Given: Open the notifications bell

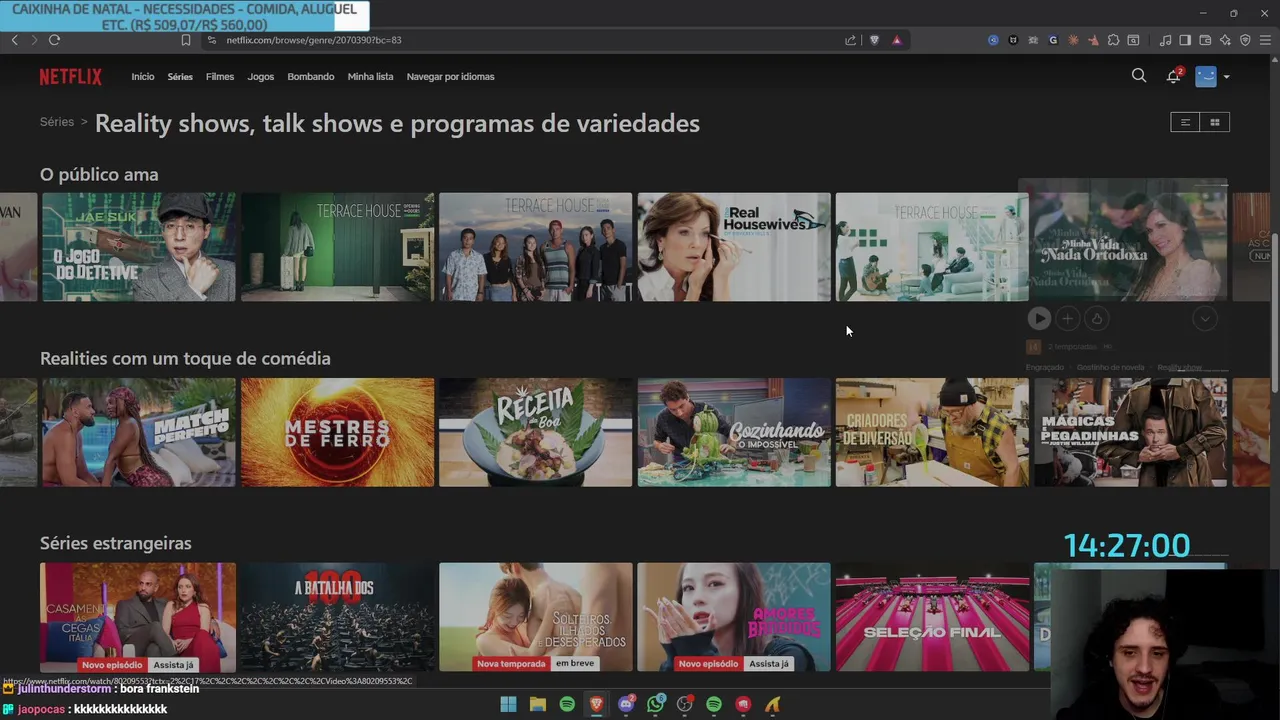Looking at the screenshot, I should pos(1174,76).
